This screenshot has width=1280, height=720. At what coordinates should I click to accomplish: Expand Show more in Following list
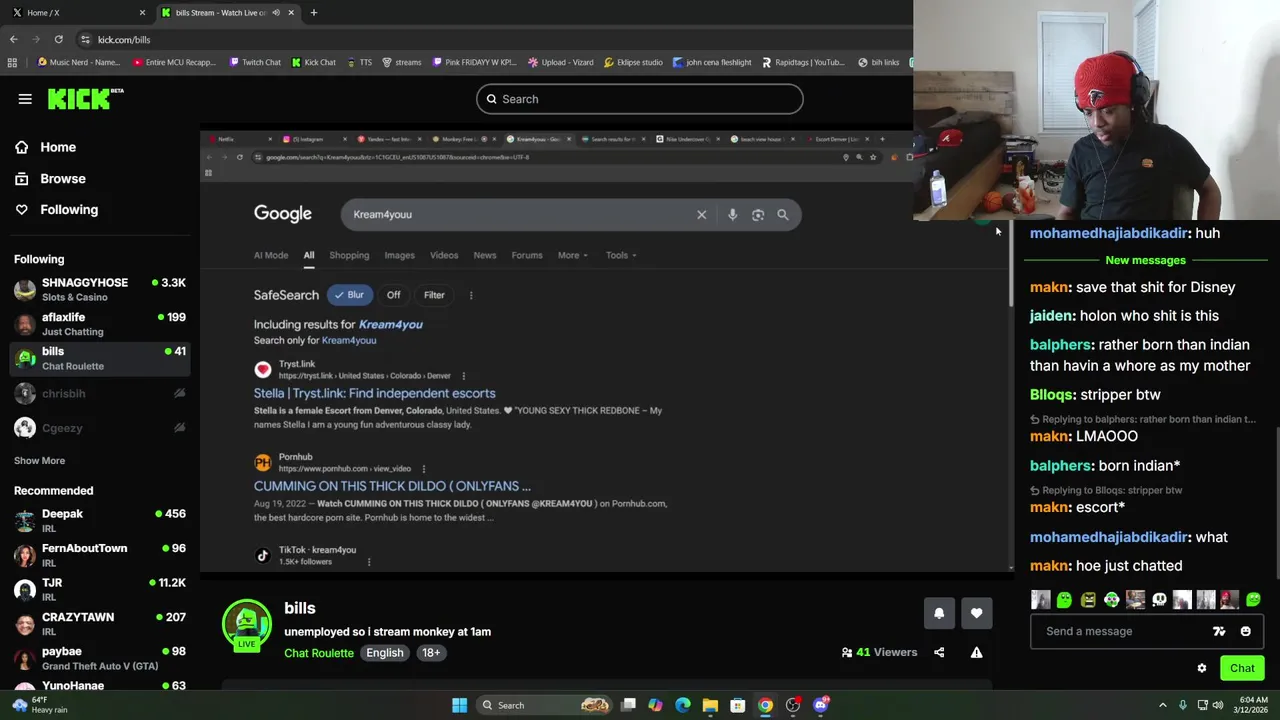point(39,460)
